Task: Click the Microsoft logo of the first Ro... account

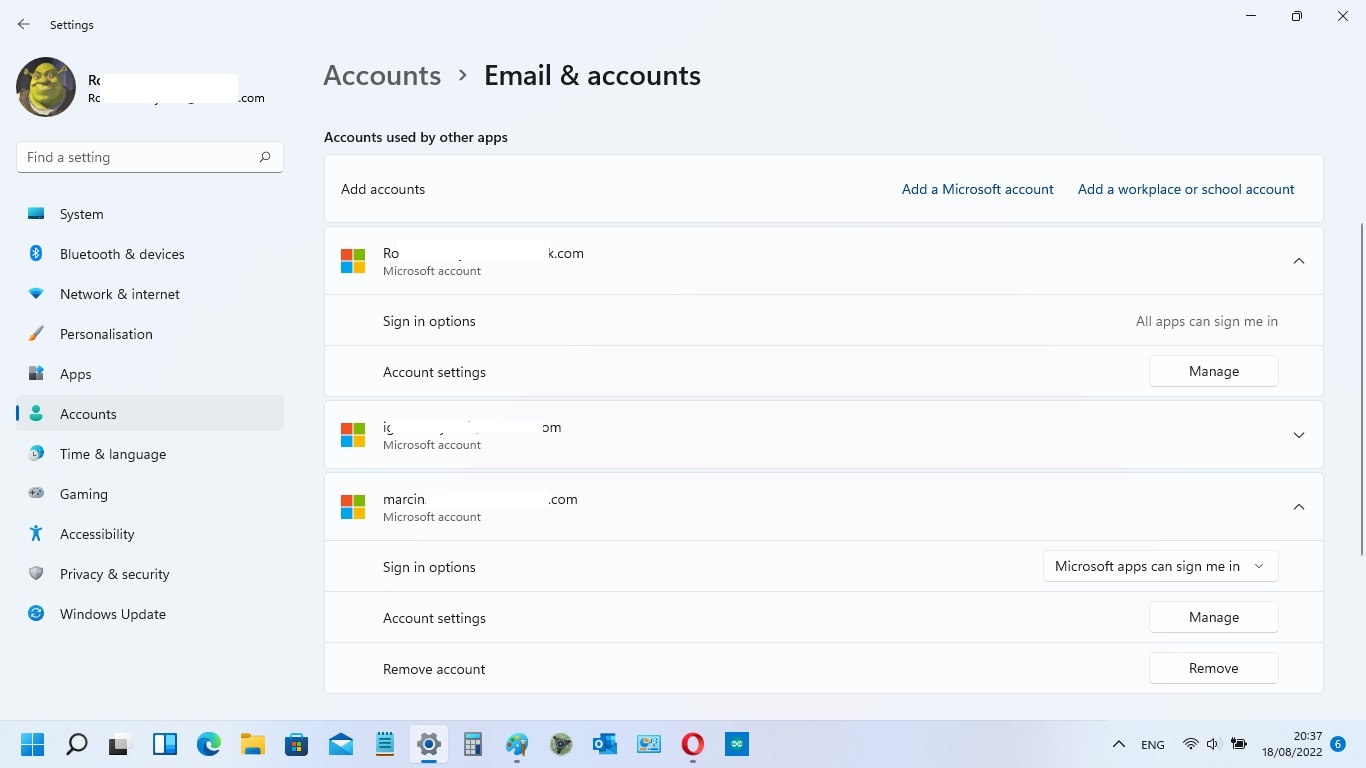Action: (353, 261)
